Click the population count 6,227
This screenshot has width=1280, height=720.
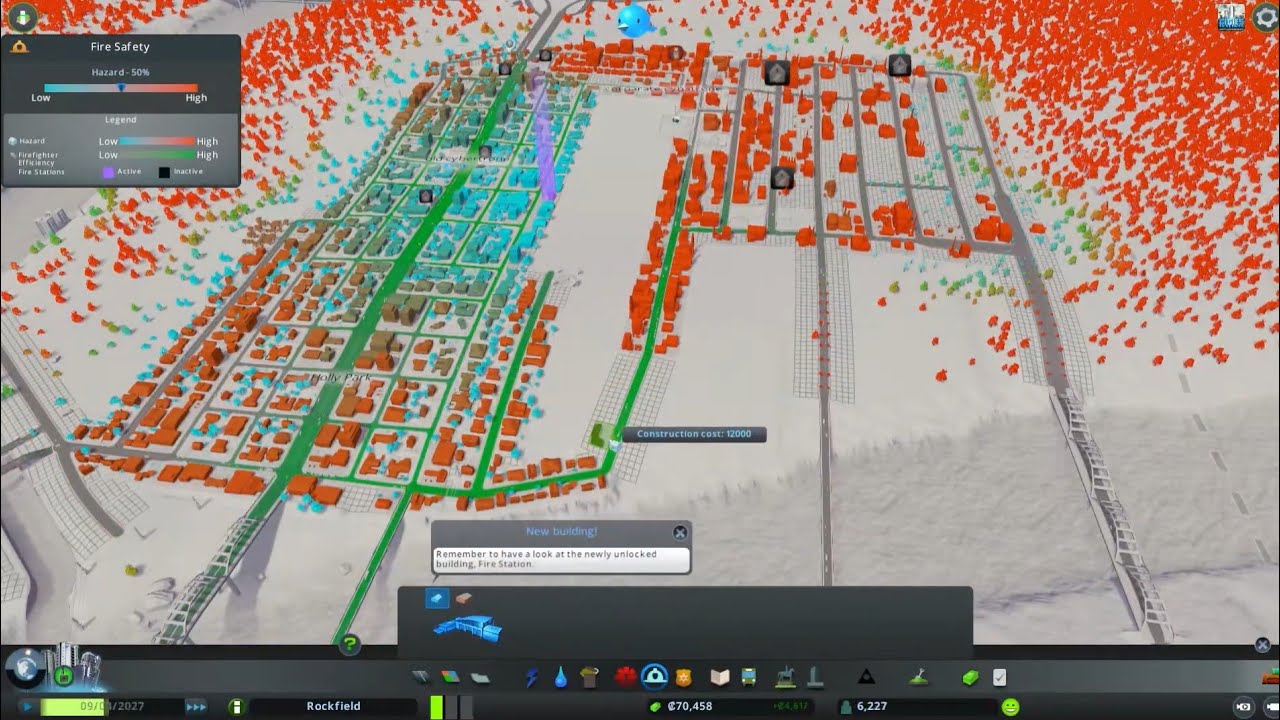871,706
